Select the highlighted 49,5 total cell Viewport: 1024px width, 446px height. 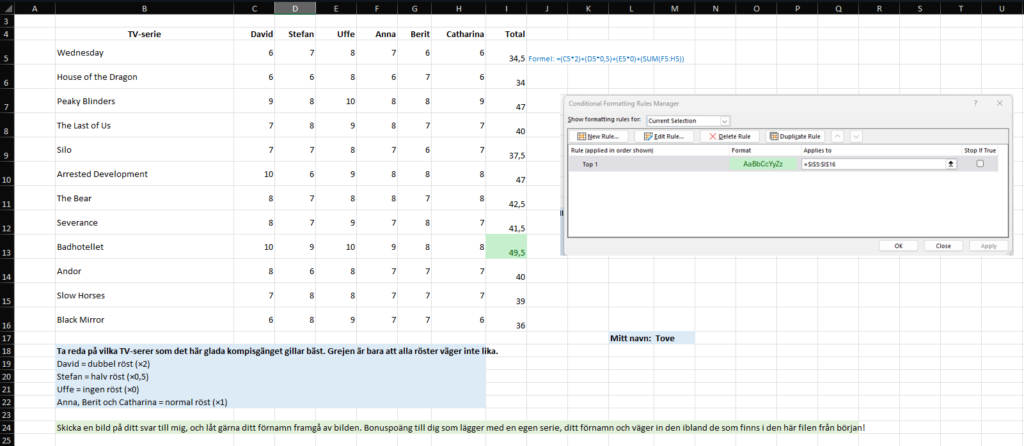click(506, 246)
